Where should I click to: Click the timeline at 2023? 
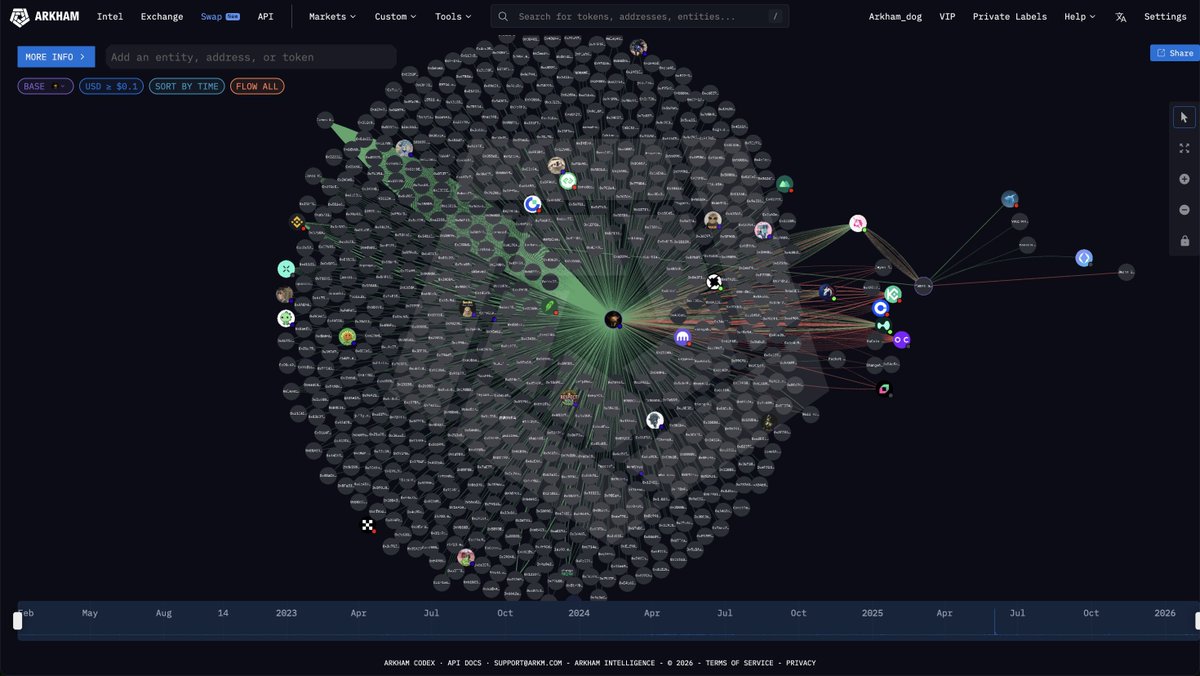286,613
